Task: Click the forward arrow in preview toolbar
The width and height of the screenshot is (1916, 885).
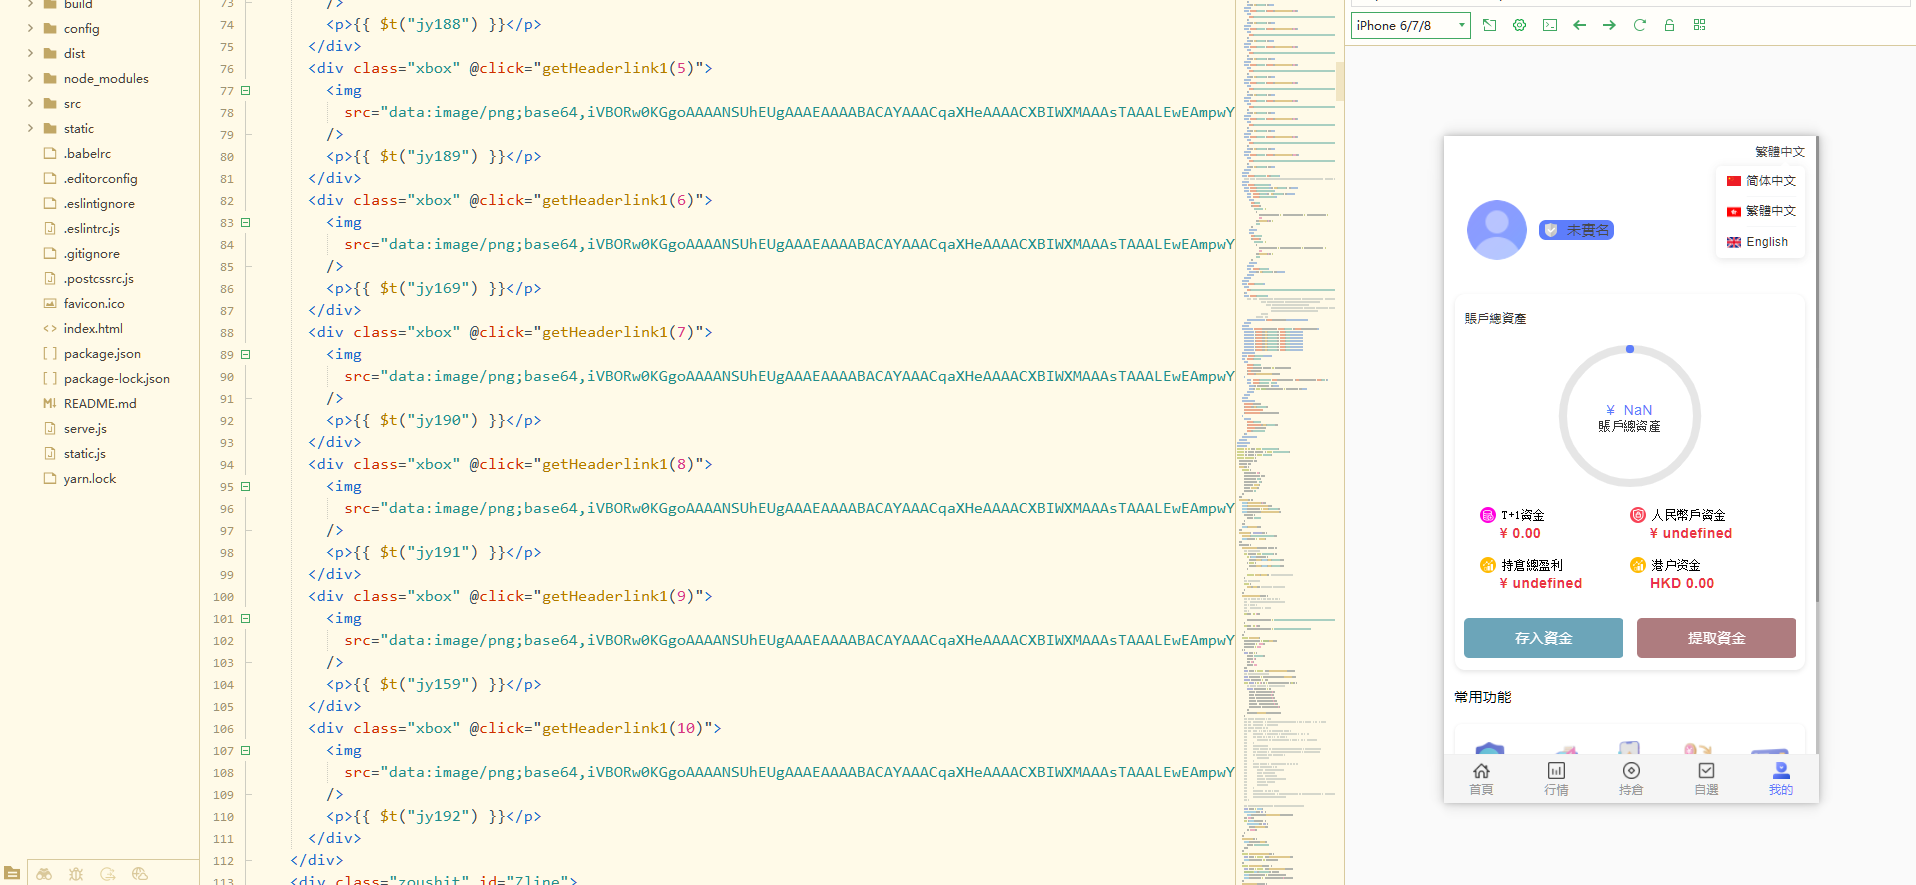Action: [x=1609, y=25]
